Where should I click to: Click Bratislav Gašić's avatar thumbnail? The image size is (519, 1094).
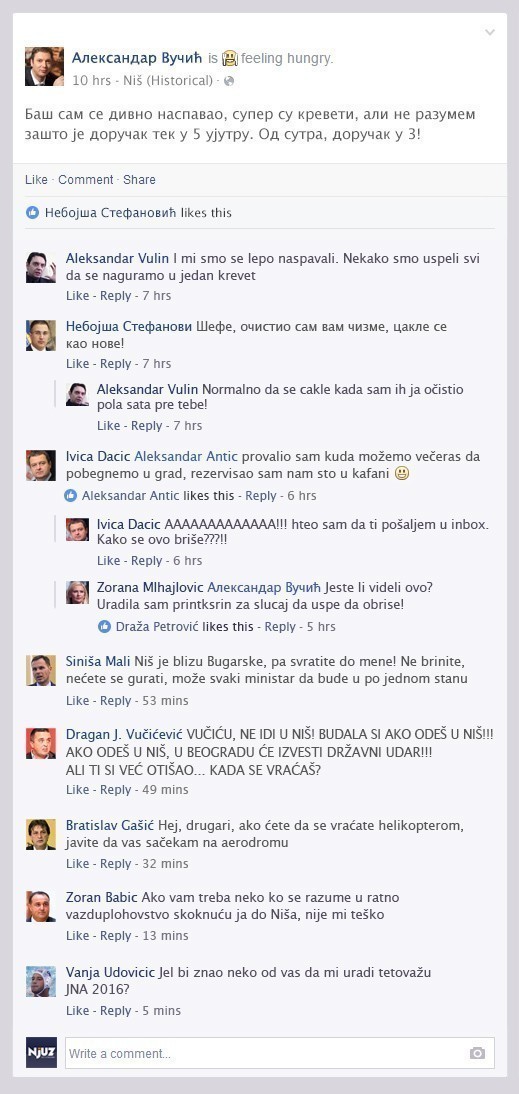(x=41, y=834)
